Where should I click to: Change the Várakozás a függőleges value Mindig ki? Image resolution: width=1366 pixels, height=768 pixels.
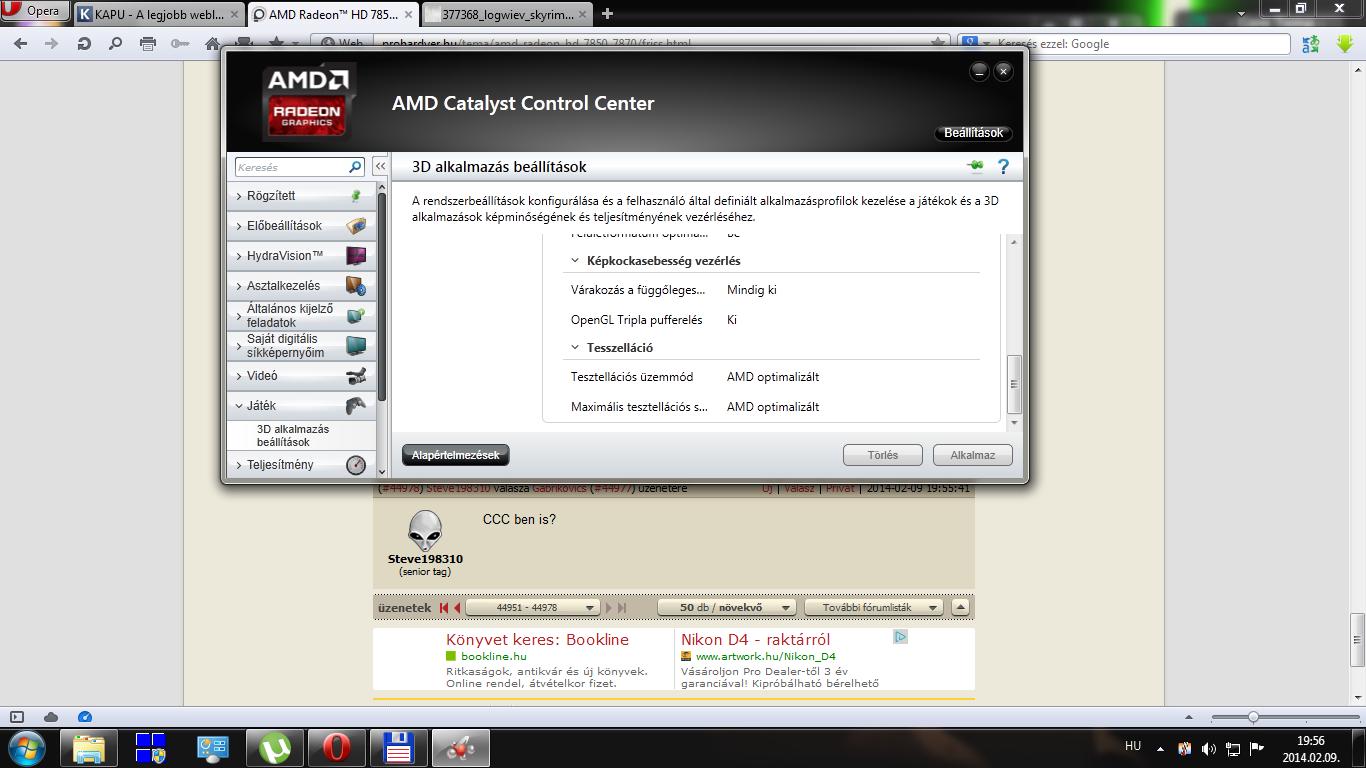pos(752,290)
